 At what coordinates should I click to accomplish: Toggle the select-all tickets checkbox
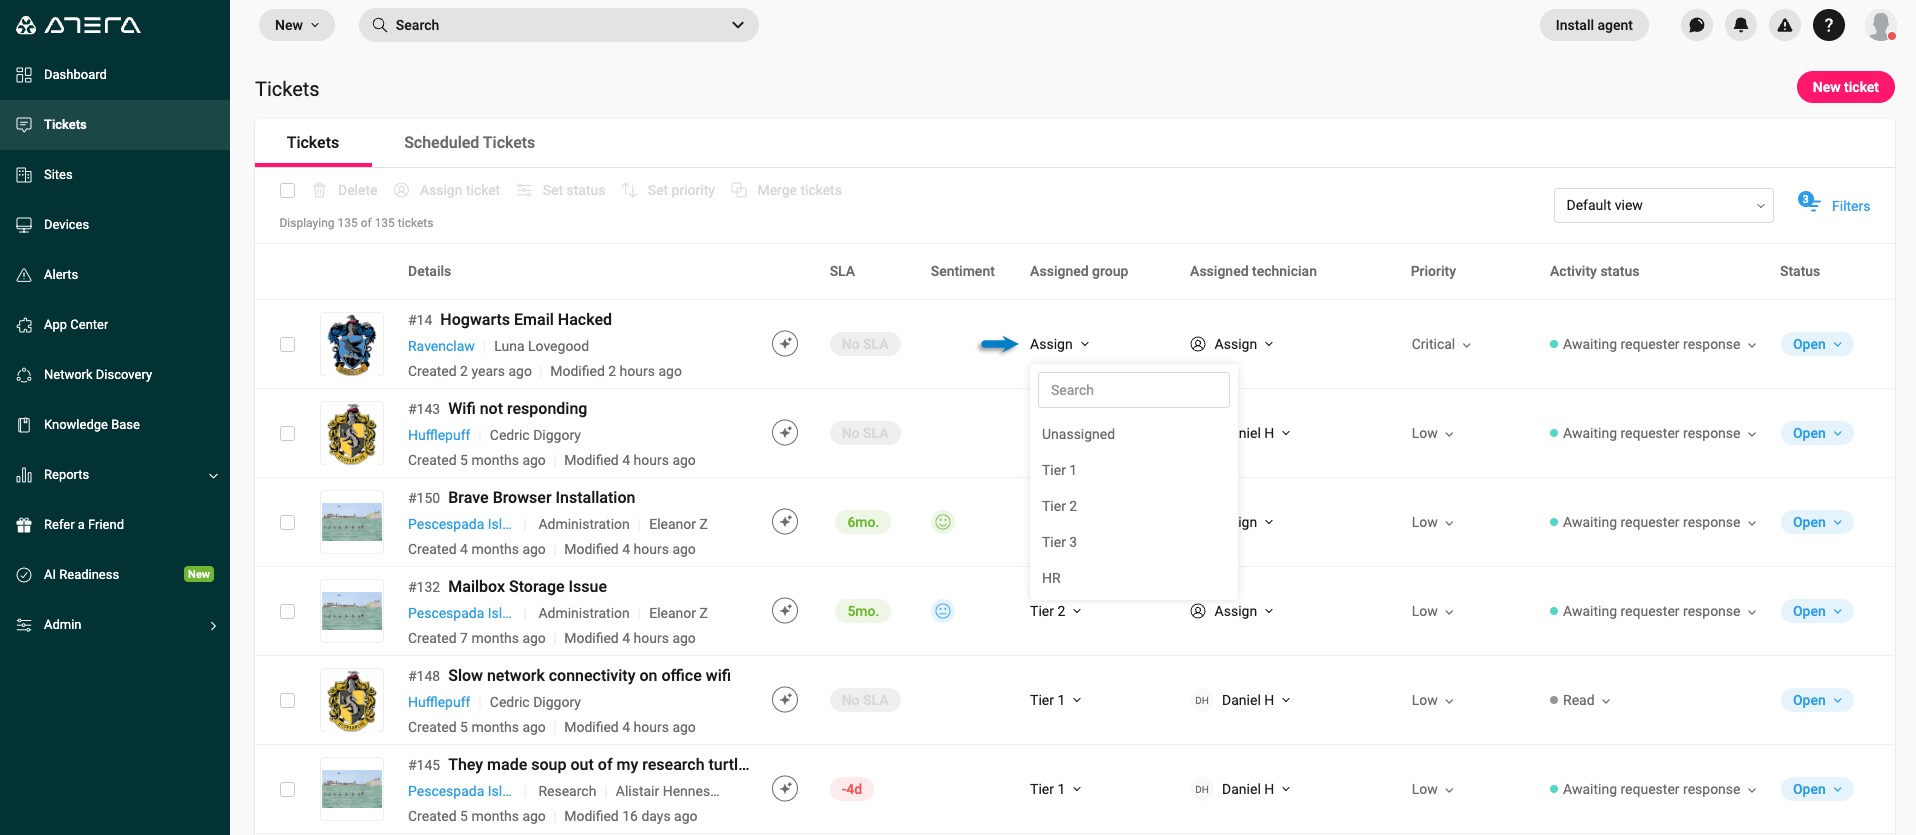pos(288,190)
